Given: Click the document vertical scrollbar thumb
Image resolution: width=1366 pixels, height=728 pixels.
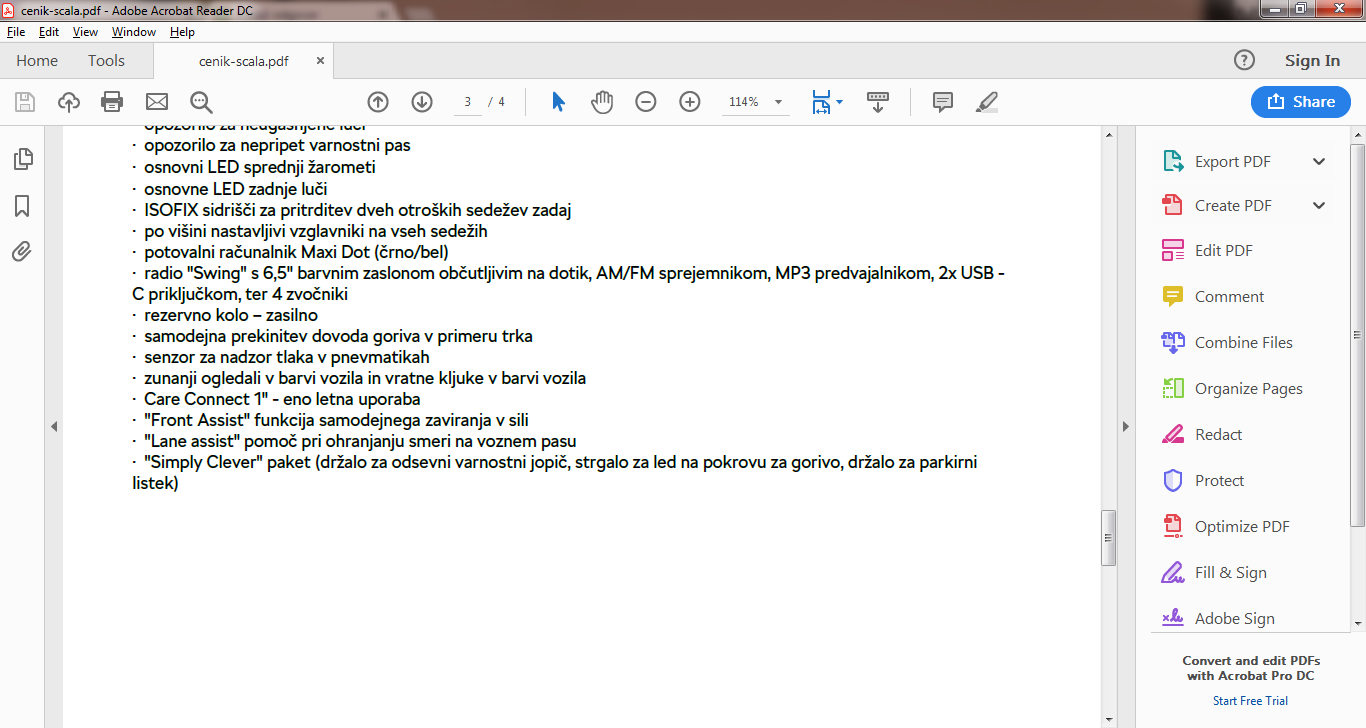Looking at the screenshot, I should pos(1107,539).
